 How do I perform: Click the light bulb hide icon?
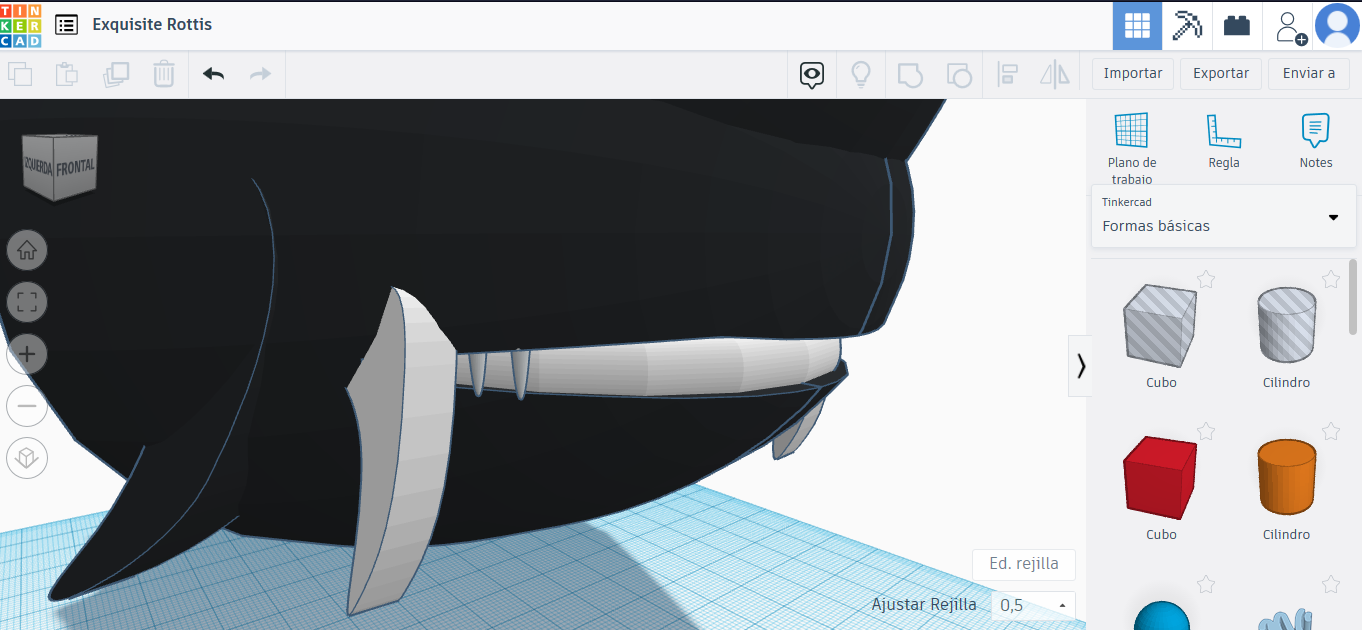coord(860,74)
